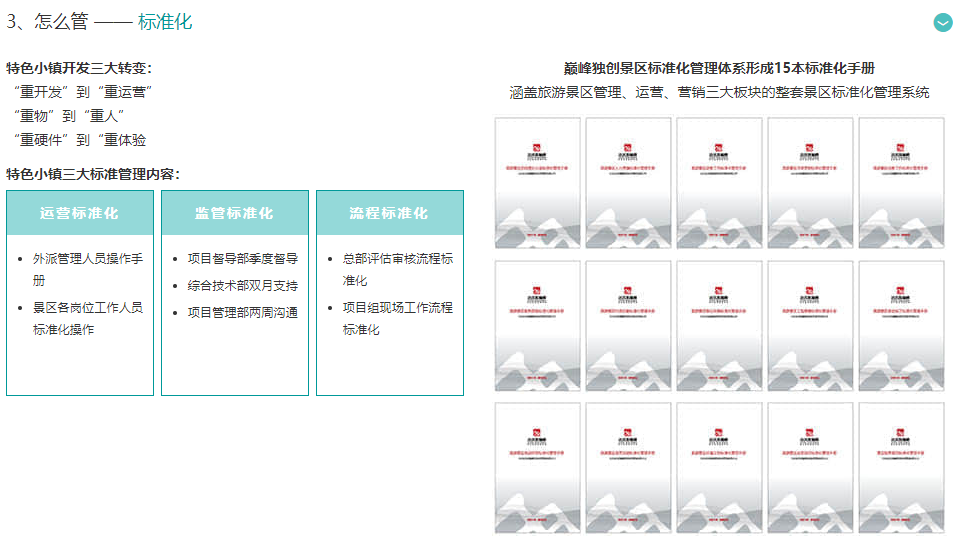958x545 pixels.
Task: Click the bullet 项目督导部季度督导
Action: click(243, 258)
